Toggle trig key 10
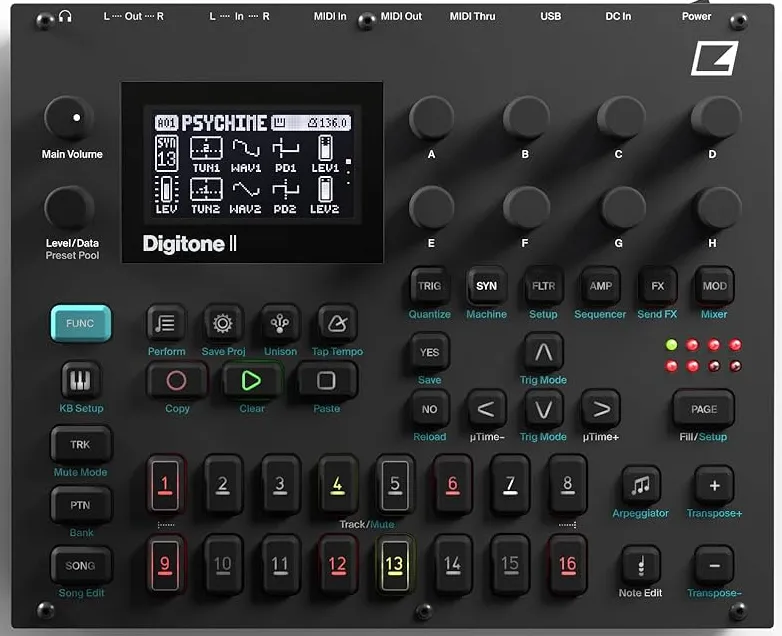This screenshot has height=636, width=782. (222, 565)
